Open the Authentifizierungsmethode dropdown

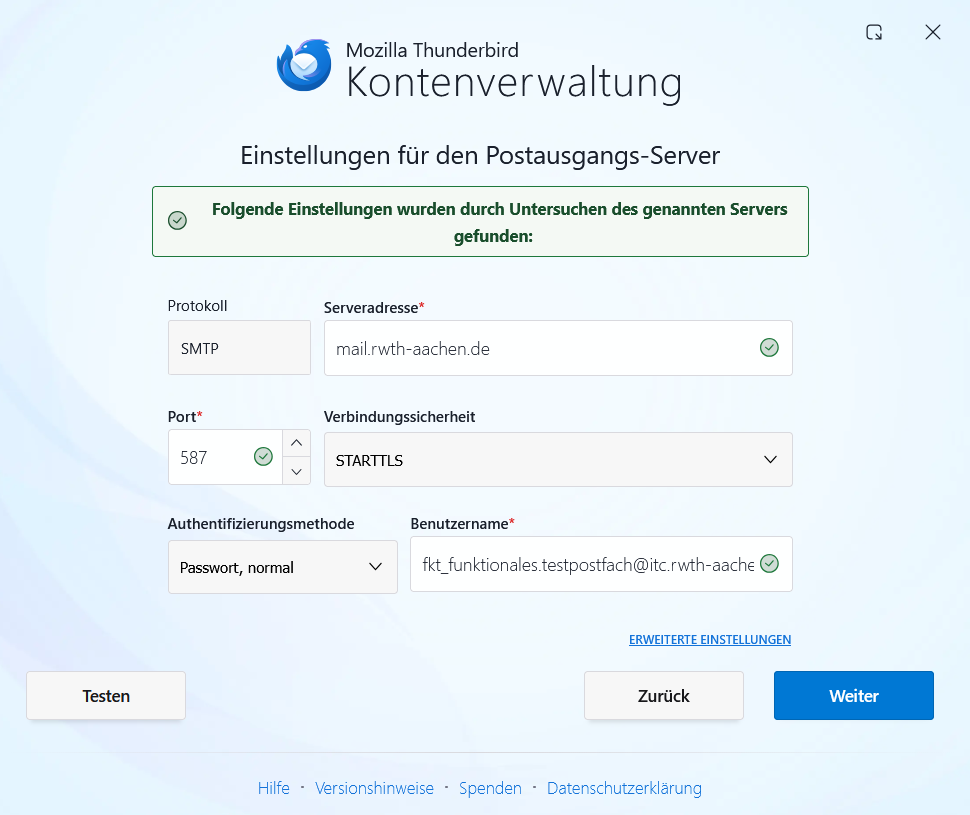pos(283,567)
